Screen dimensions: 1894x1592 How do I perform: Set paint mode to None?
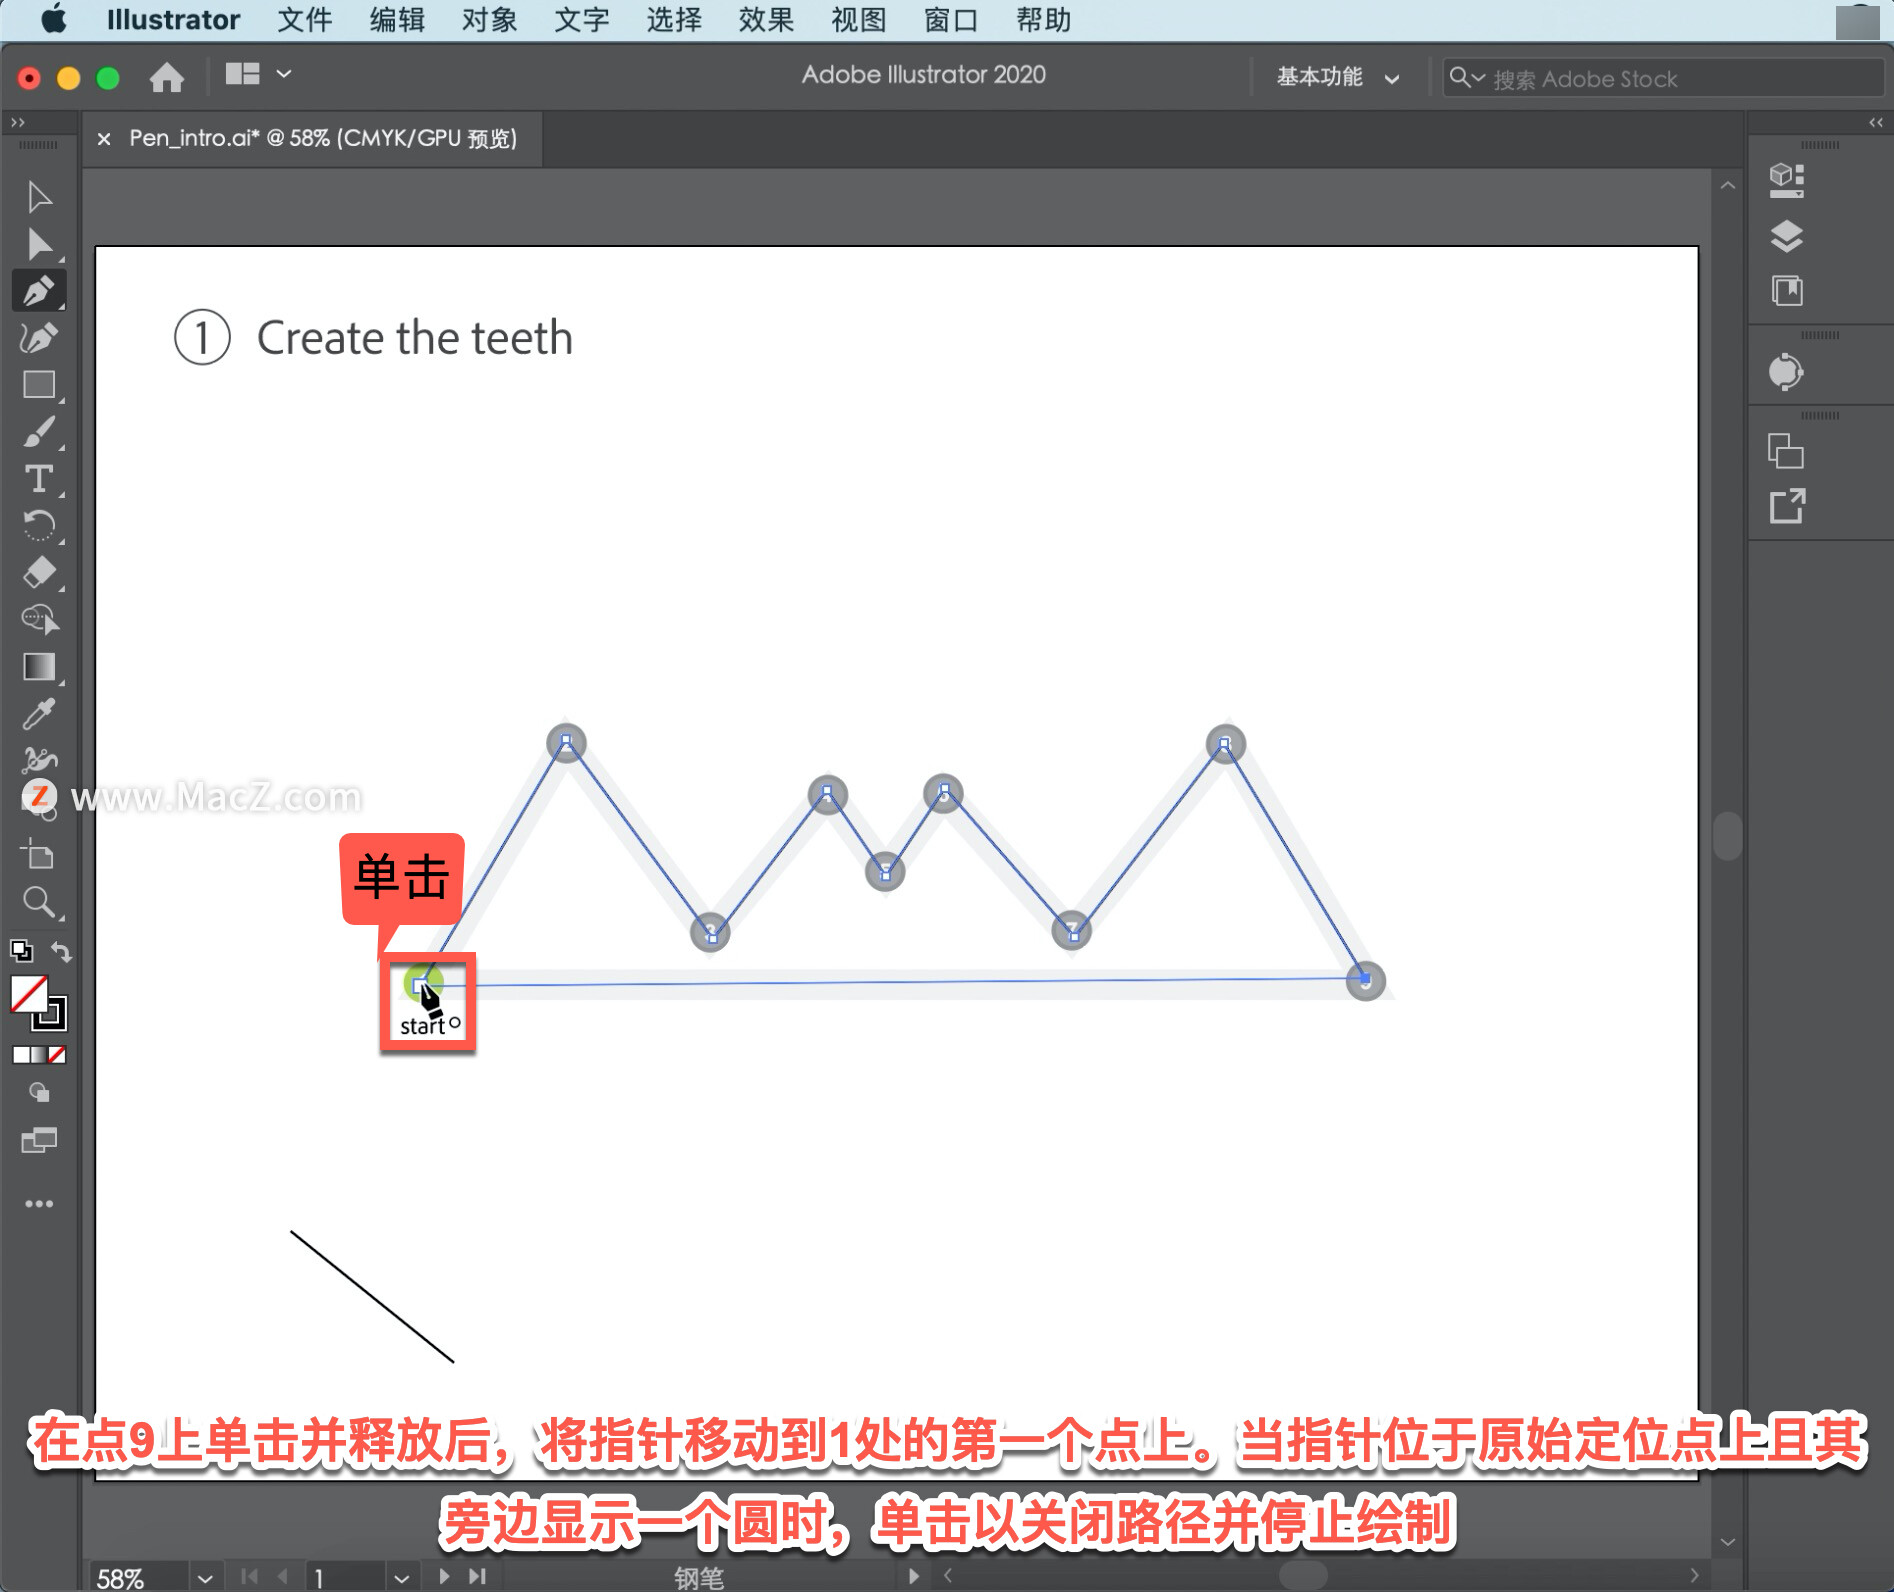(58, 1055)
